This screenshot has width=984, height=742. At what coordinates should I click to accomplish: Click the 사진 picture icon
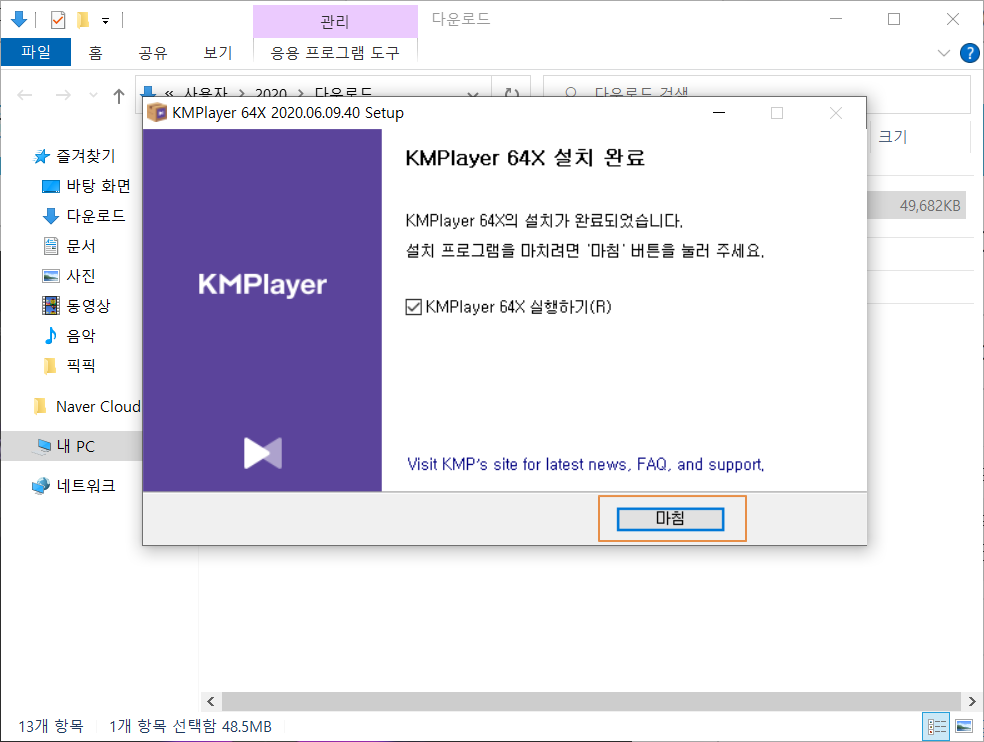click(51, 276)
